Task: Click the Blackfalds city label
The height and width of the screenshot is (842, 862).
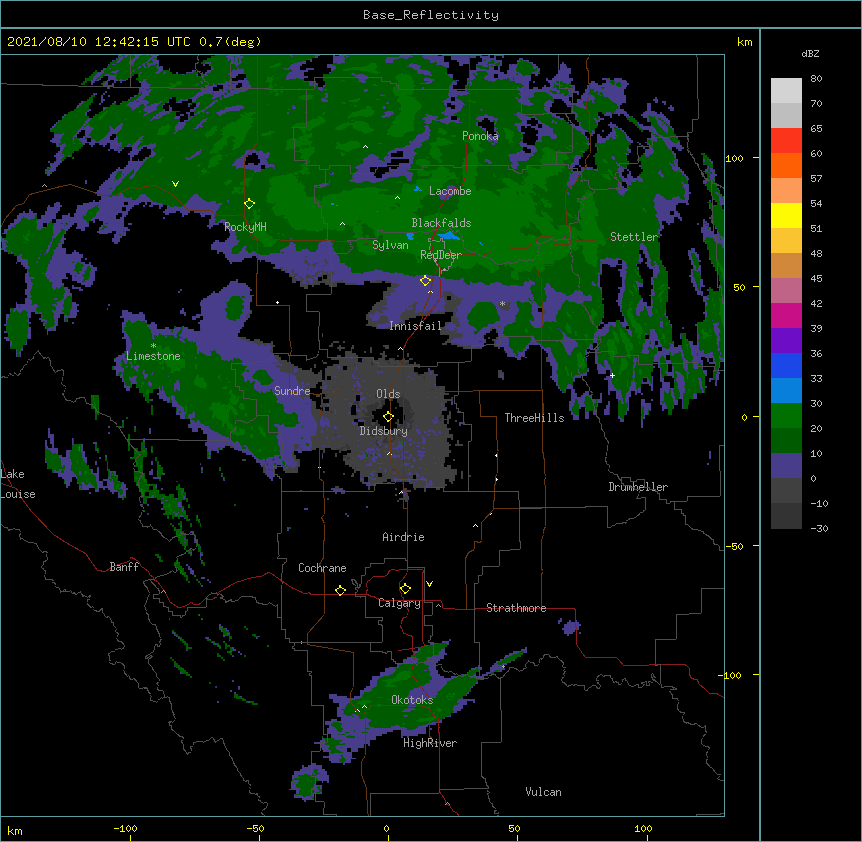Action: (x=441, y=223)
